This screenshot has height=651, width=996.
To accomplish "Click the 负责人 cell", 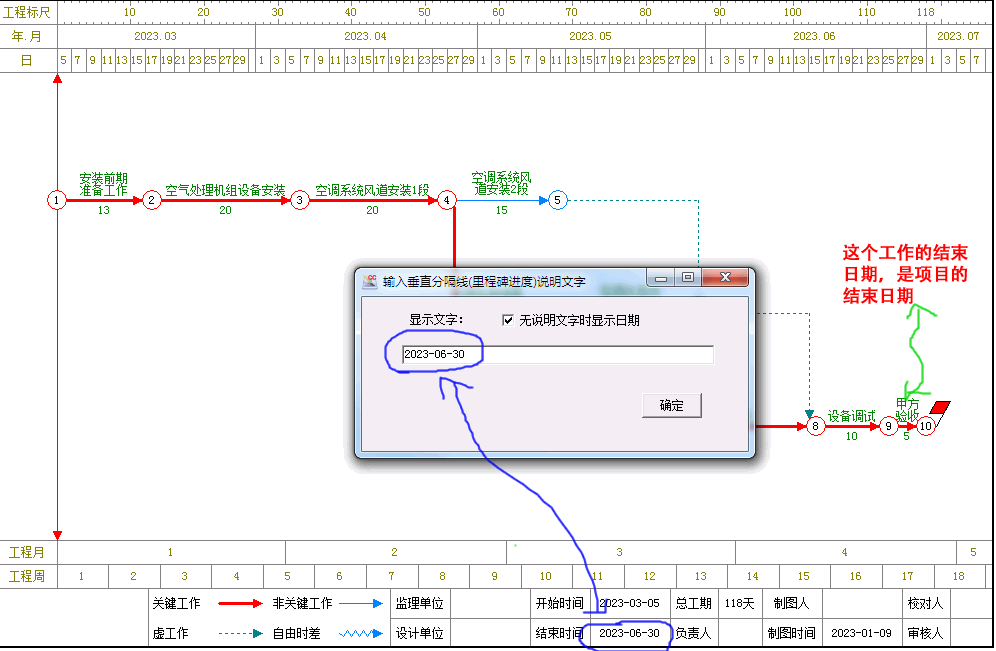I will click(694, 633).
